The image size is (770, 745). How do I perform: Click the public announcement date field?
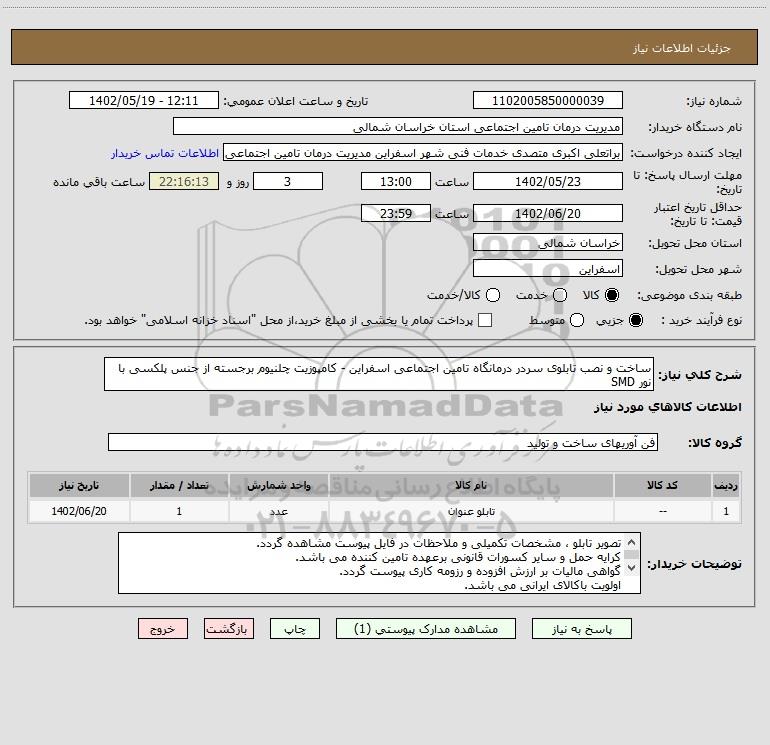click(143, 100)
